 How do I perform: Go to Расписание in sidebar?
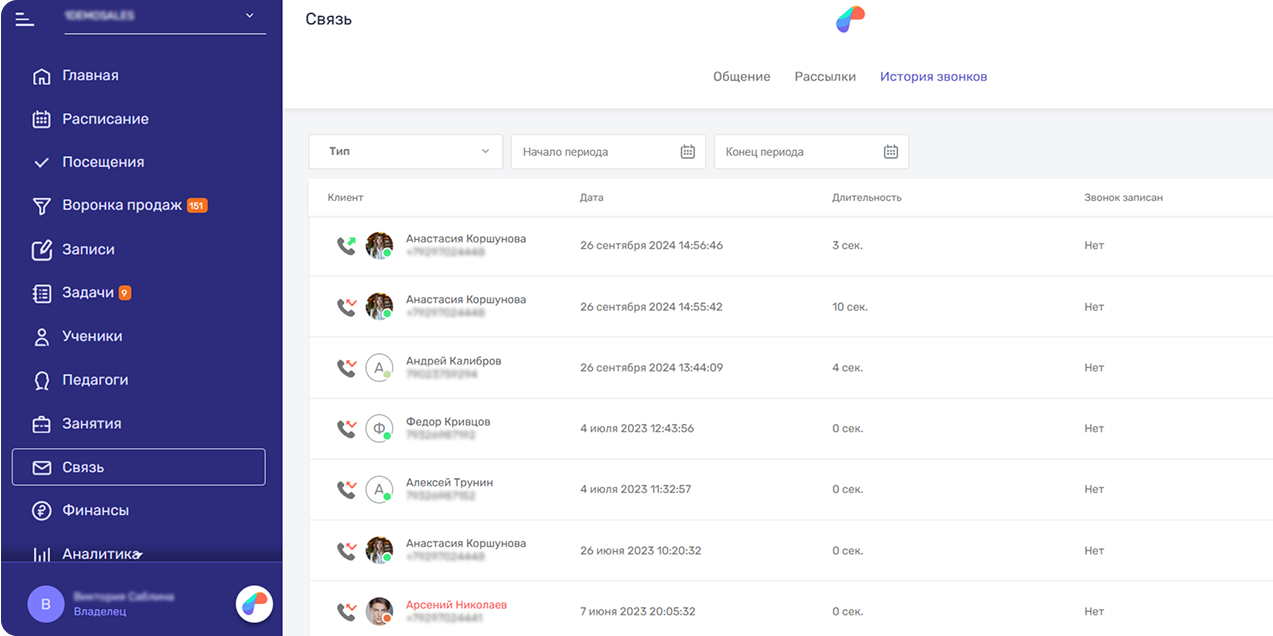[x=105, y=119]
